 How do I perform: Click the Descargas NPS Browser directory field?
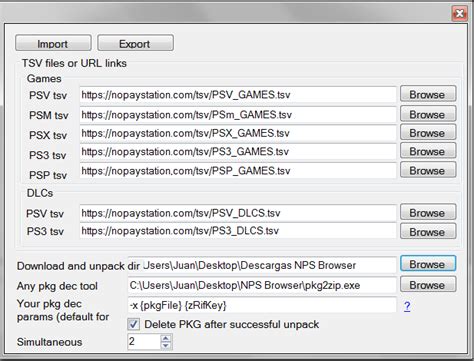[262, 265]
